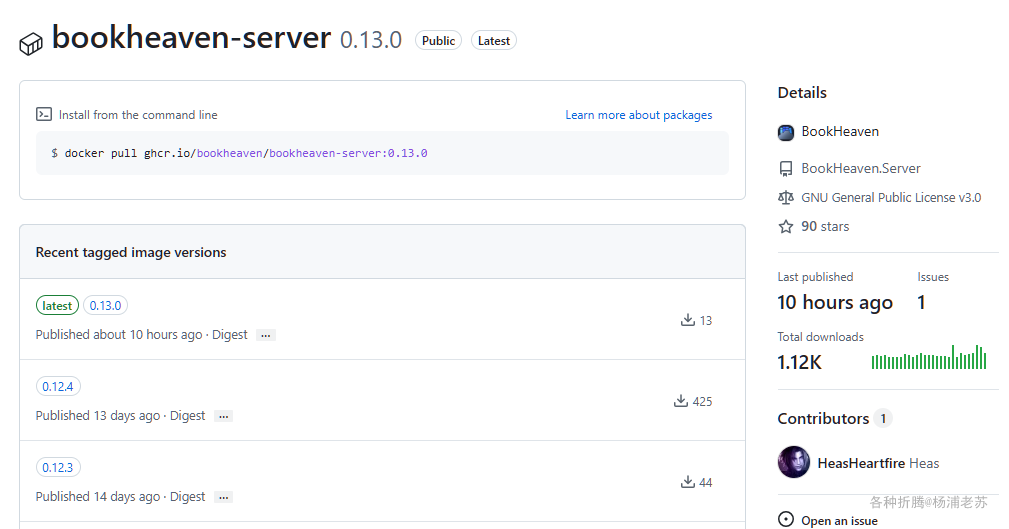
Task: Click the Public badge in header
Action: (x=438, y=41)
